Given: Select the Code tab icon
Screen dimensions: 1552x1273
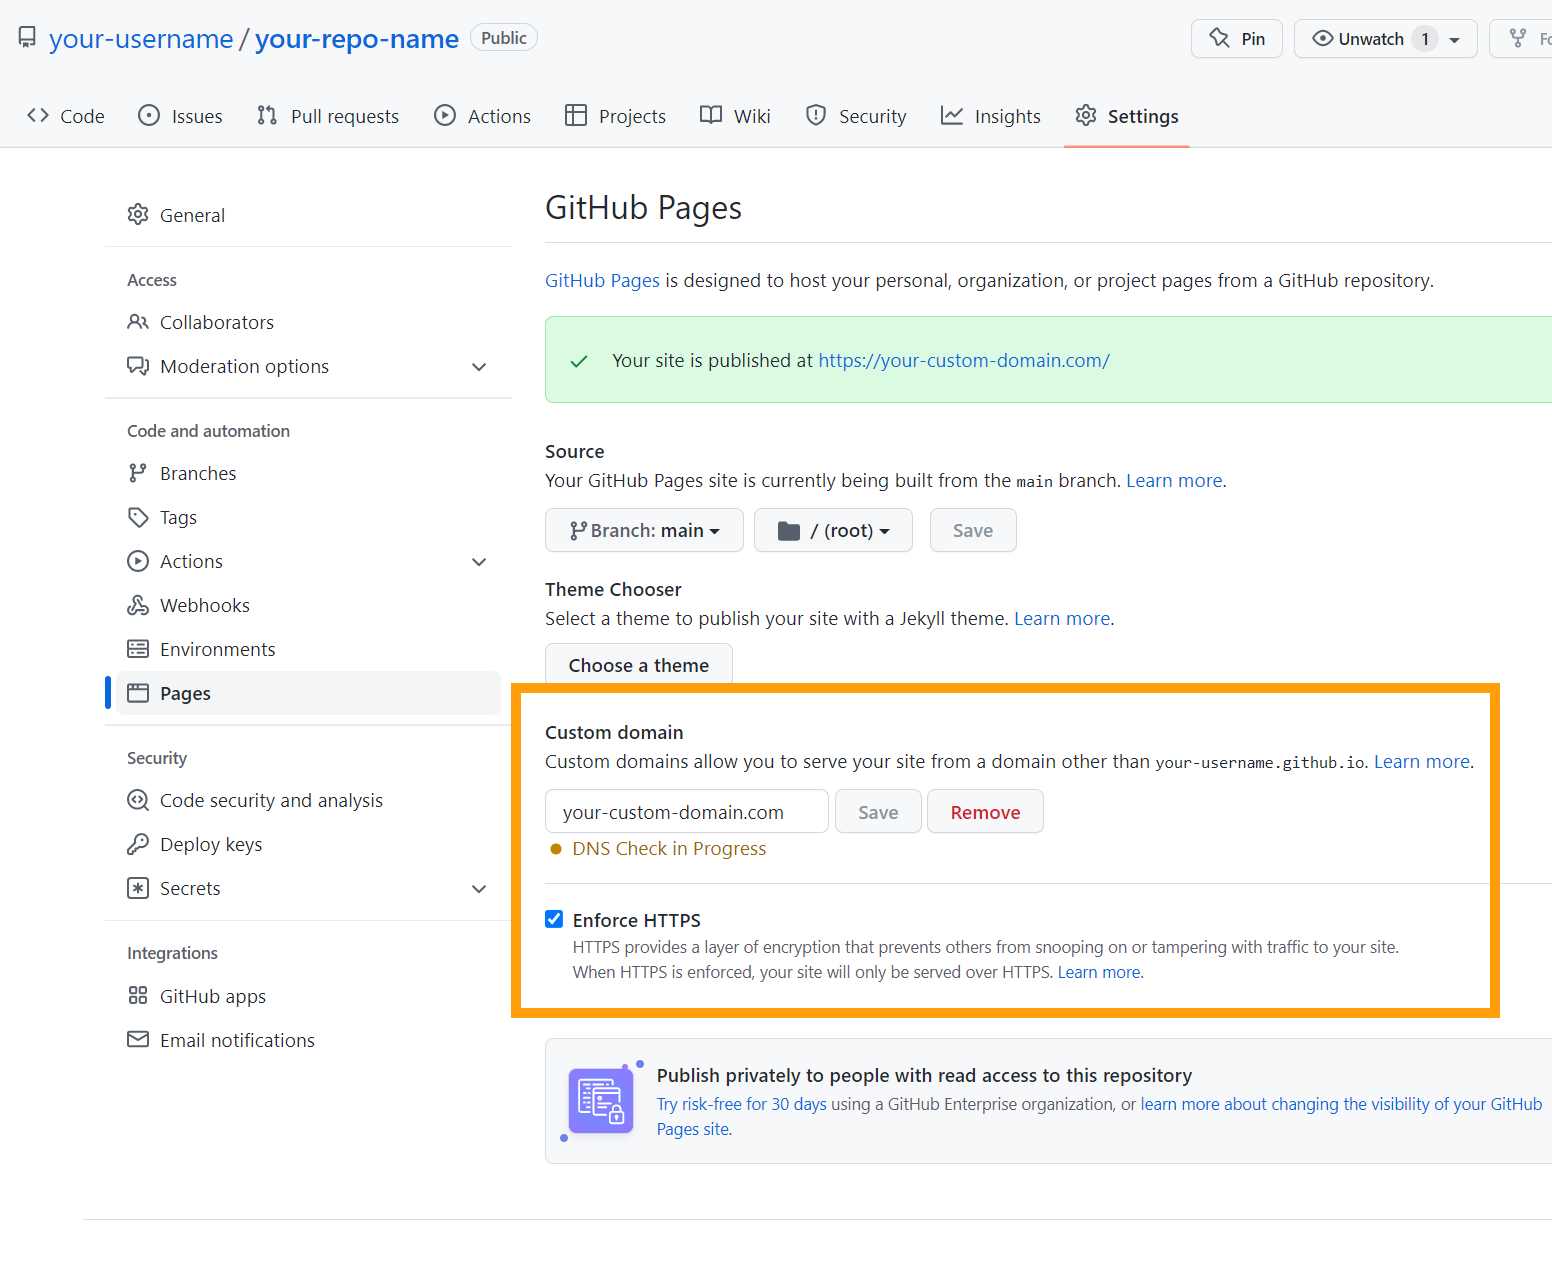Looking at the screenshot, I should pyautogui.click(x=39, y=115).
